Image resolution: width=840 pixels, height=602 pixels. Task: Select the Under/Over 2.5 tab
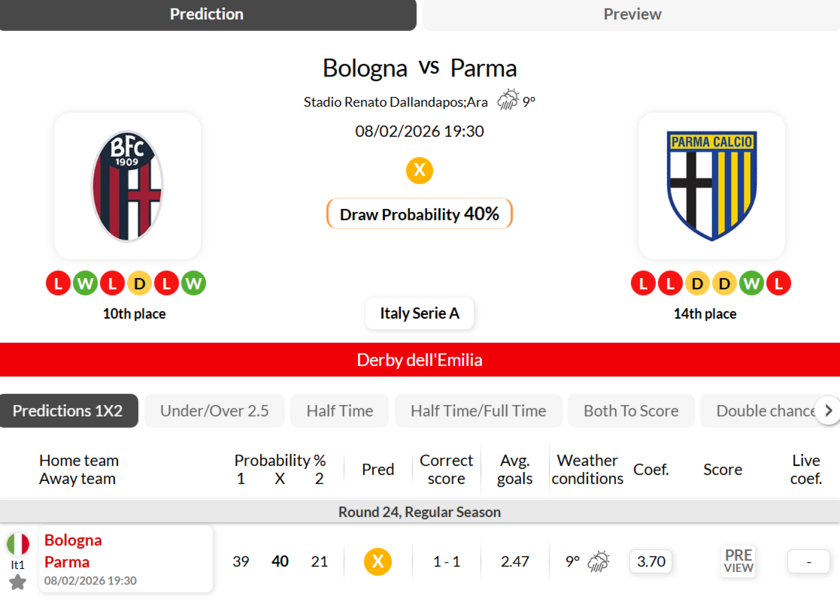tap(214, 411)
